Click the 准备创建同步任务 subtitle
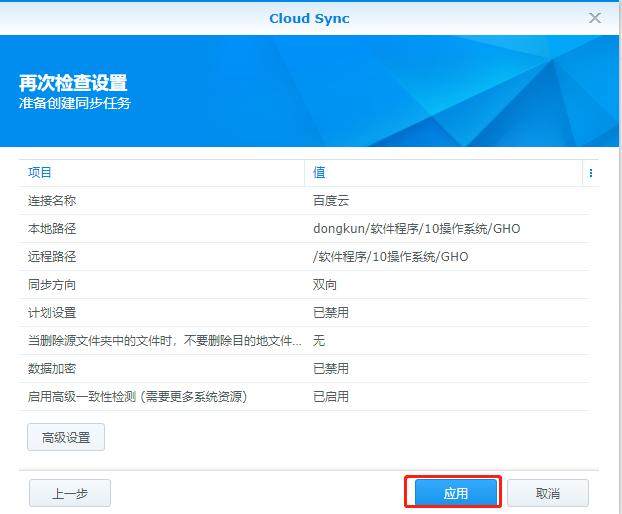The width and height of the screenshot is (622, 514). point(75,103)
